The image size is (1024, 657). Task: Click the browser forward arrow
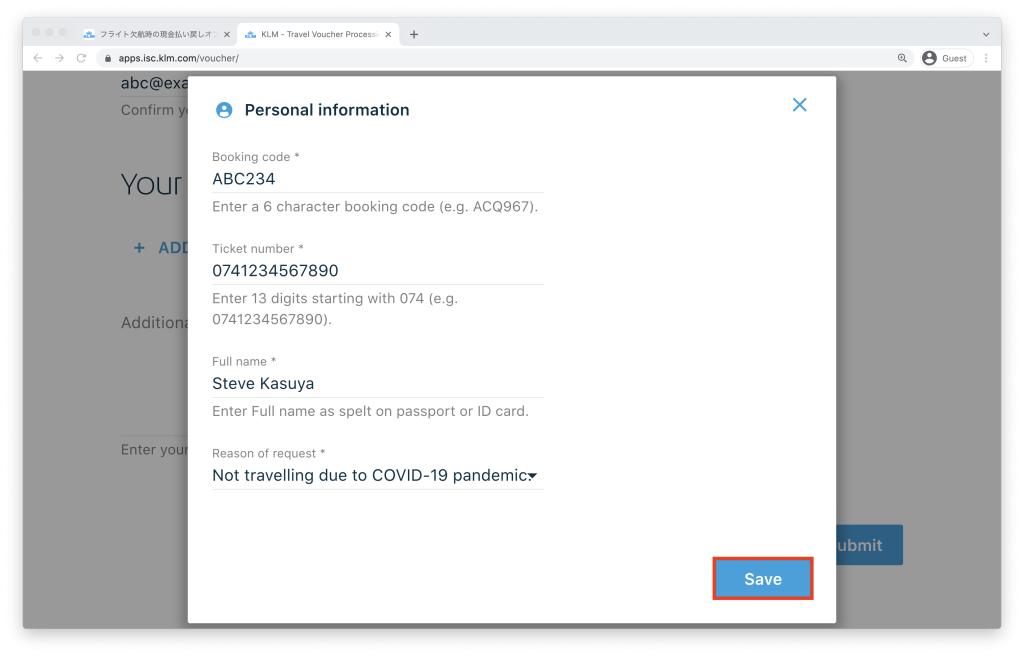click(59, 58)
